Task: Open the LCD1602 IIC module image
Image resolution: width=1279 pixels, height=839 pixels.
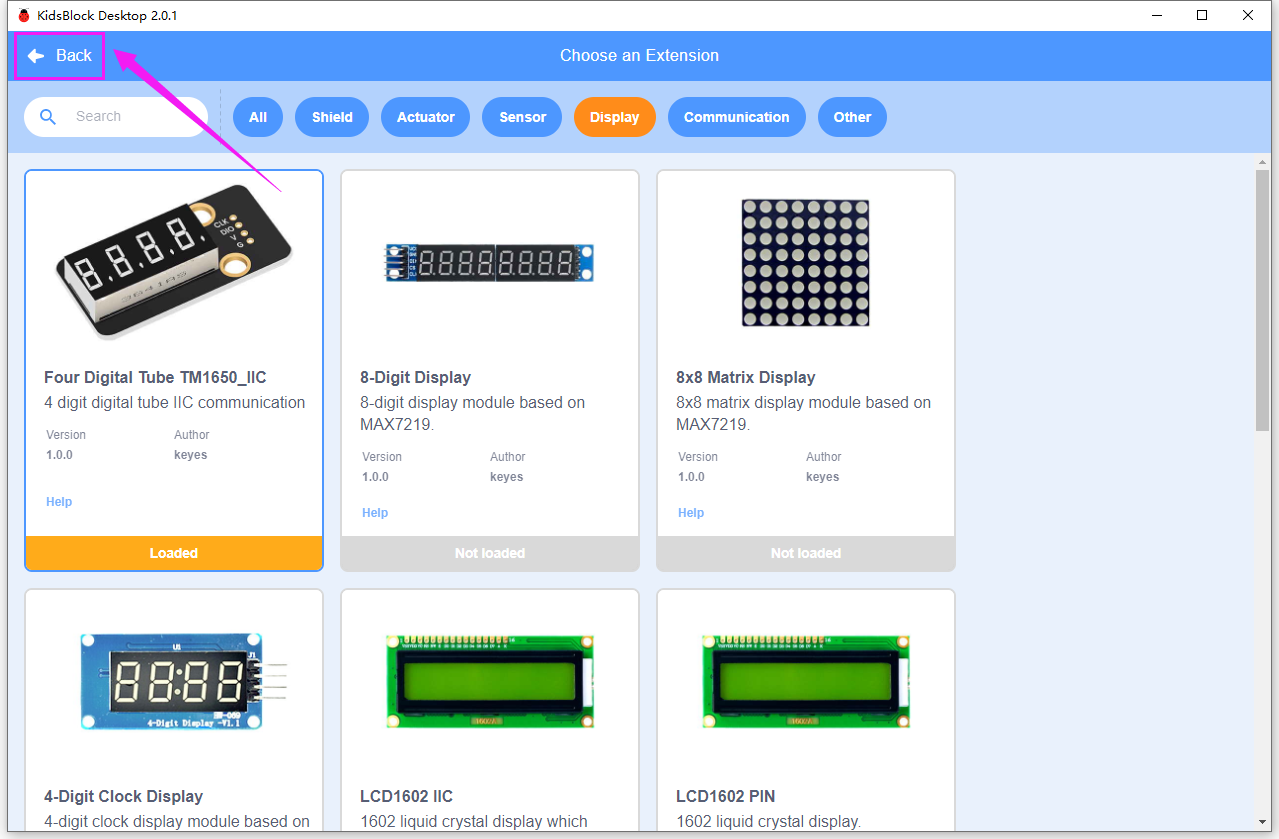Action: click(490, 682)
